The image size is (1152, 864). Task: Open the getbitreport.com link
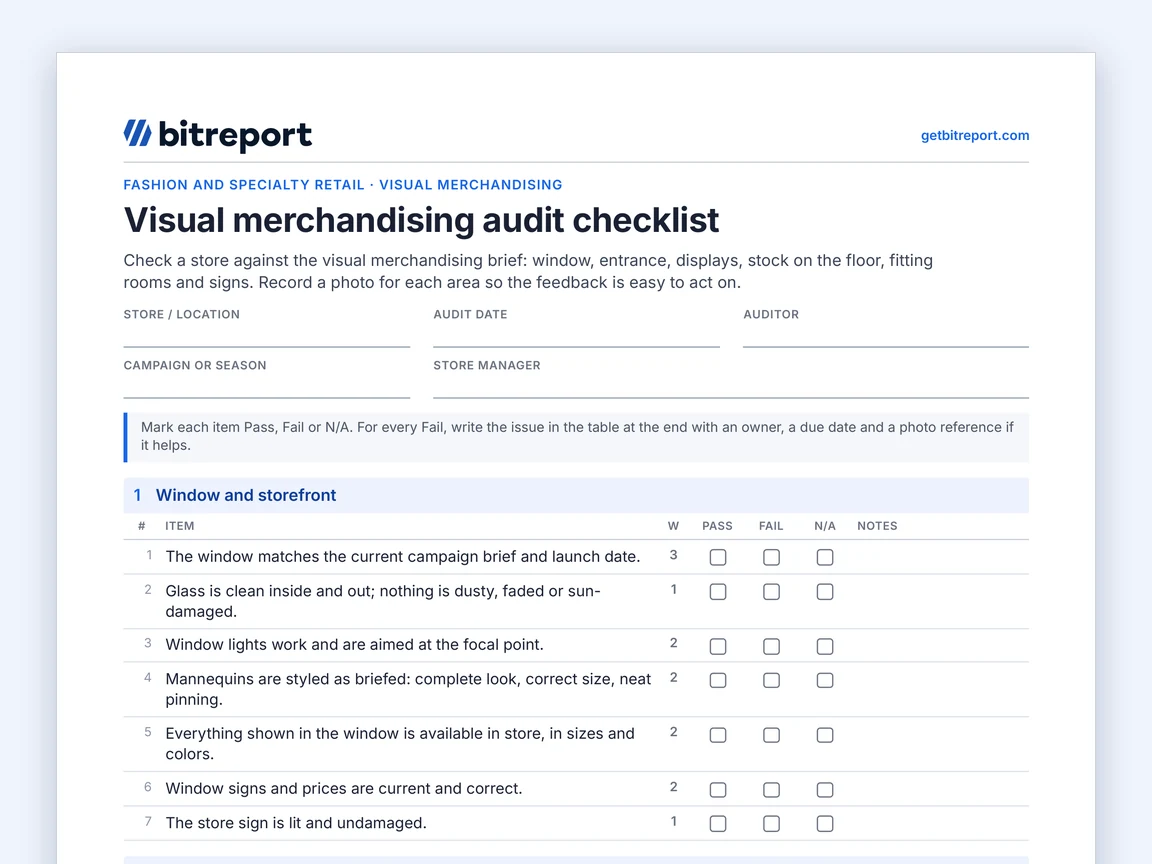click(974, 135)
